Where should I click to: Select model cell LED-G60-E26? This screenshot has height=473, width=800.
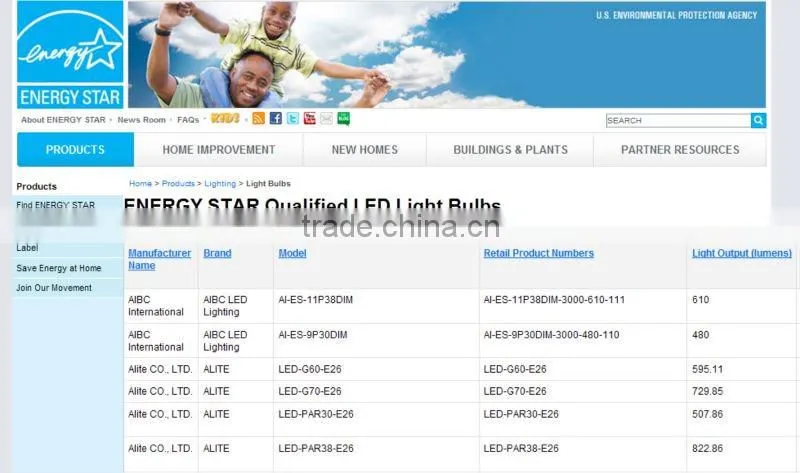[x=310, y=369]
